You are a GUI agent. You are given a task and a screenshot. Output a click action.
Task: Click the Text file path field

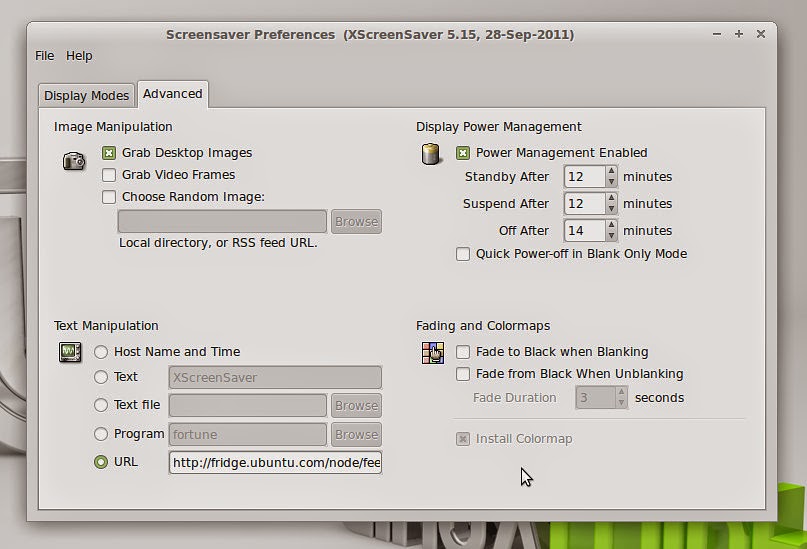[248, 405]
